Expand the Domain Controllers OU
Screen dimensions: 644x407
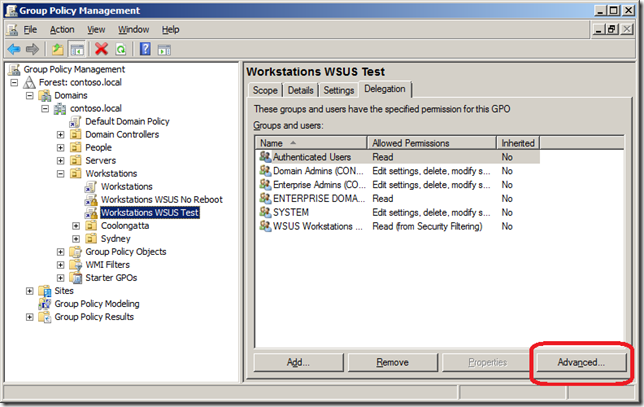click(x=61, y=135)
